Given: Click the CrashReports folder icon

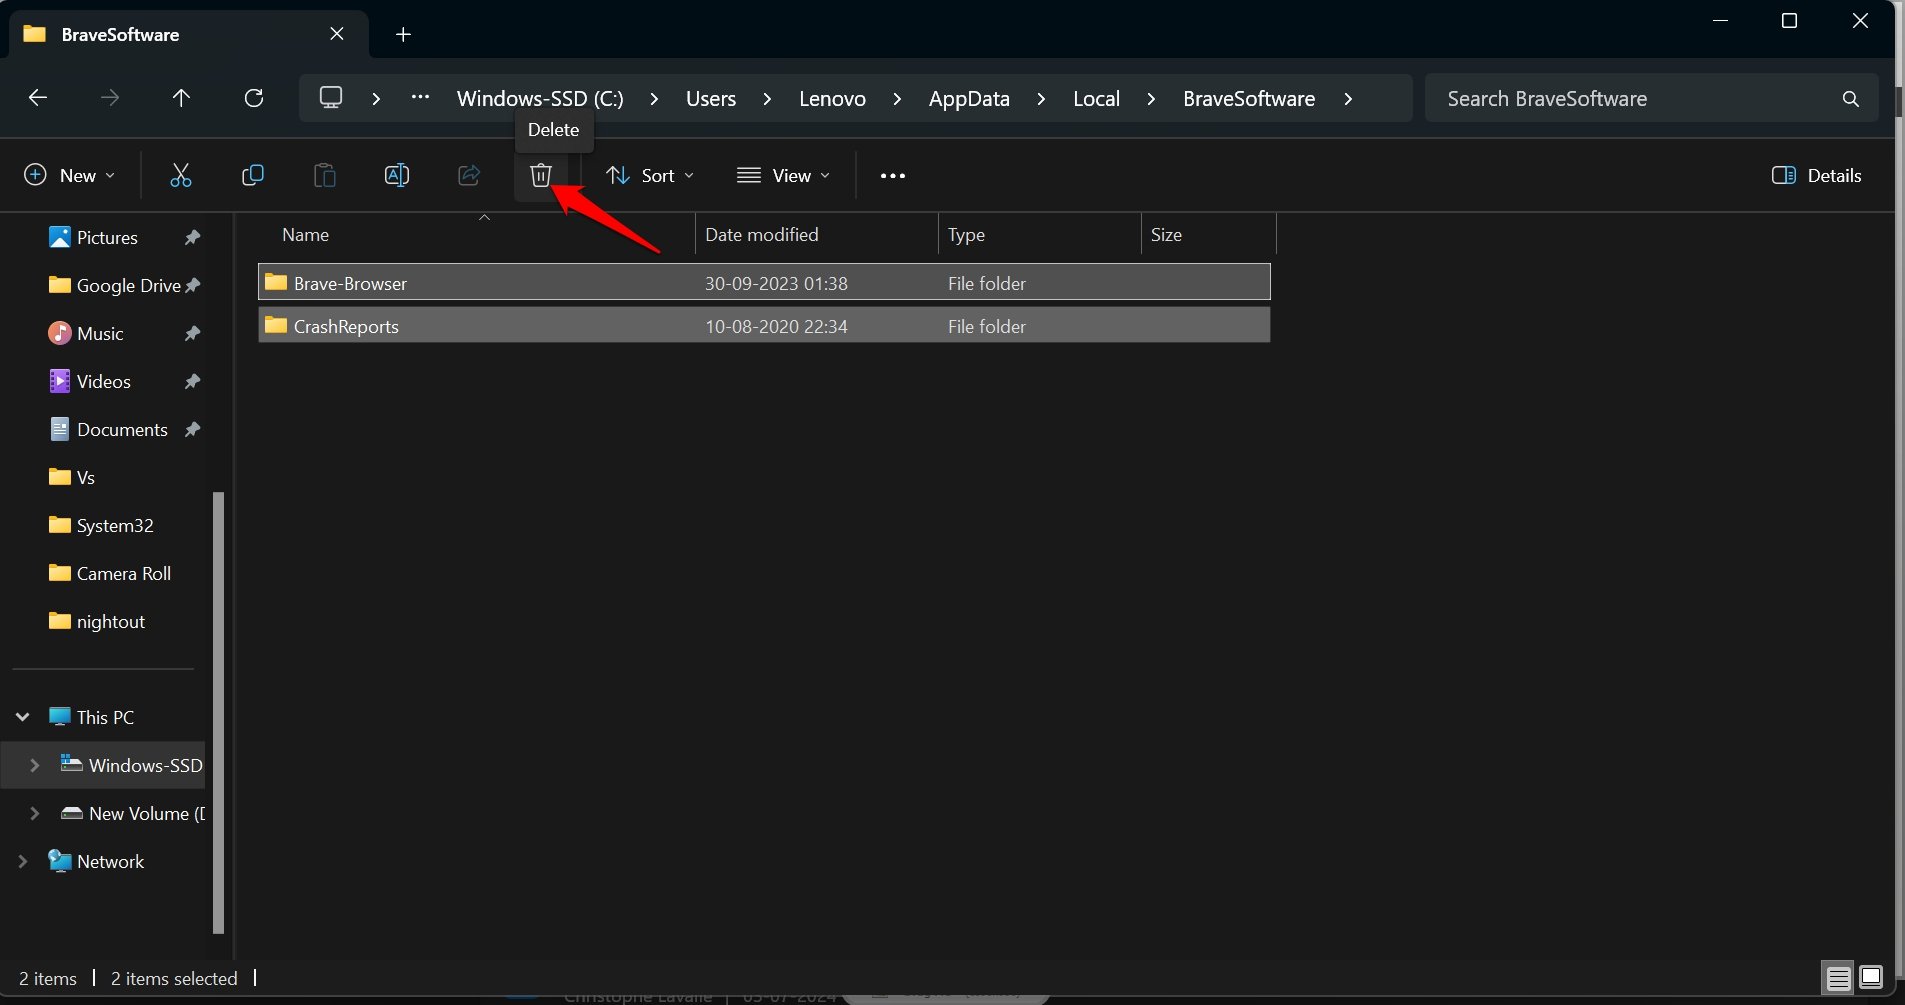Looking at the screenshot, I should pyautogui.click(x=276, y=326).
